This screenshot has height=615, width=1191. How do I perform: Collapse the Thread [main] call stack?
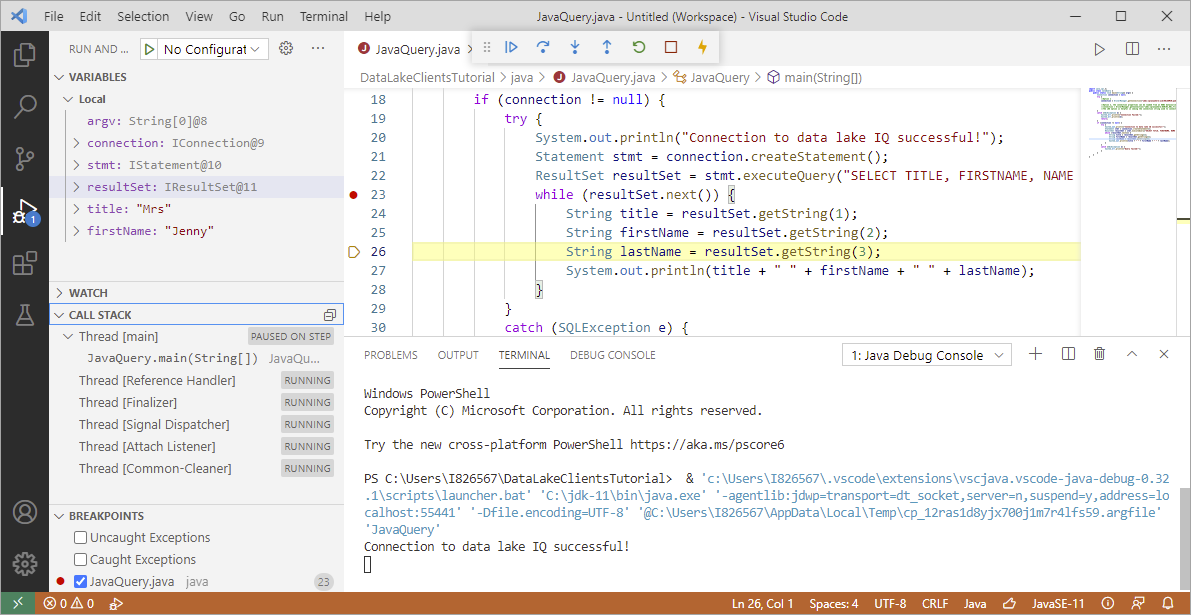[x=70, y=336]
